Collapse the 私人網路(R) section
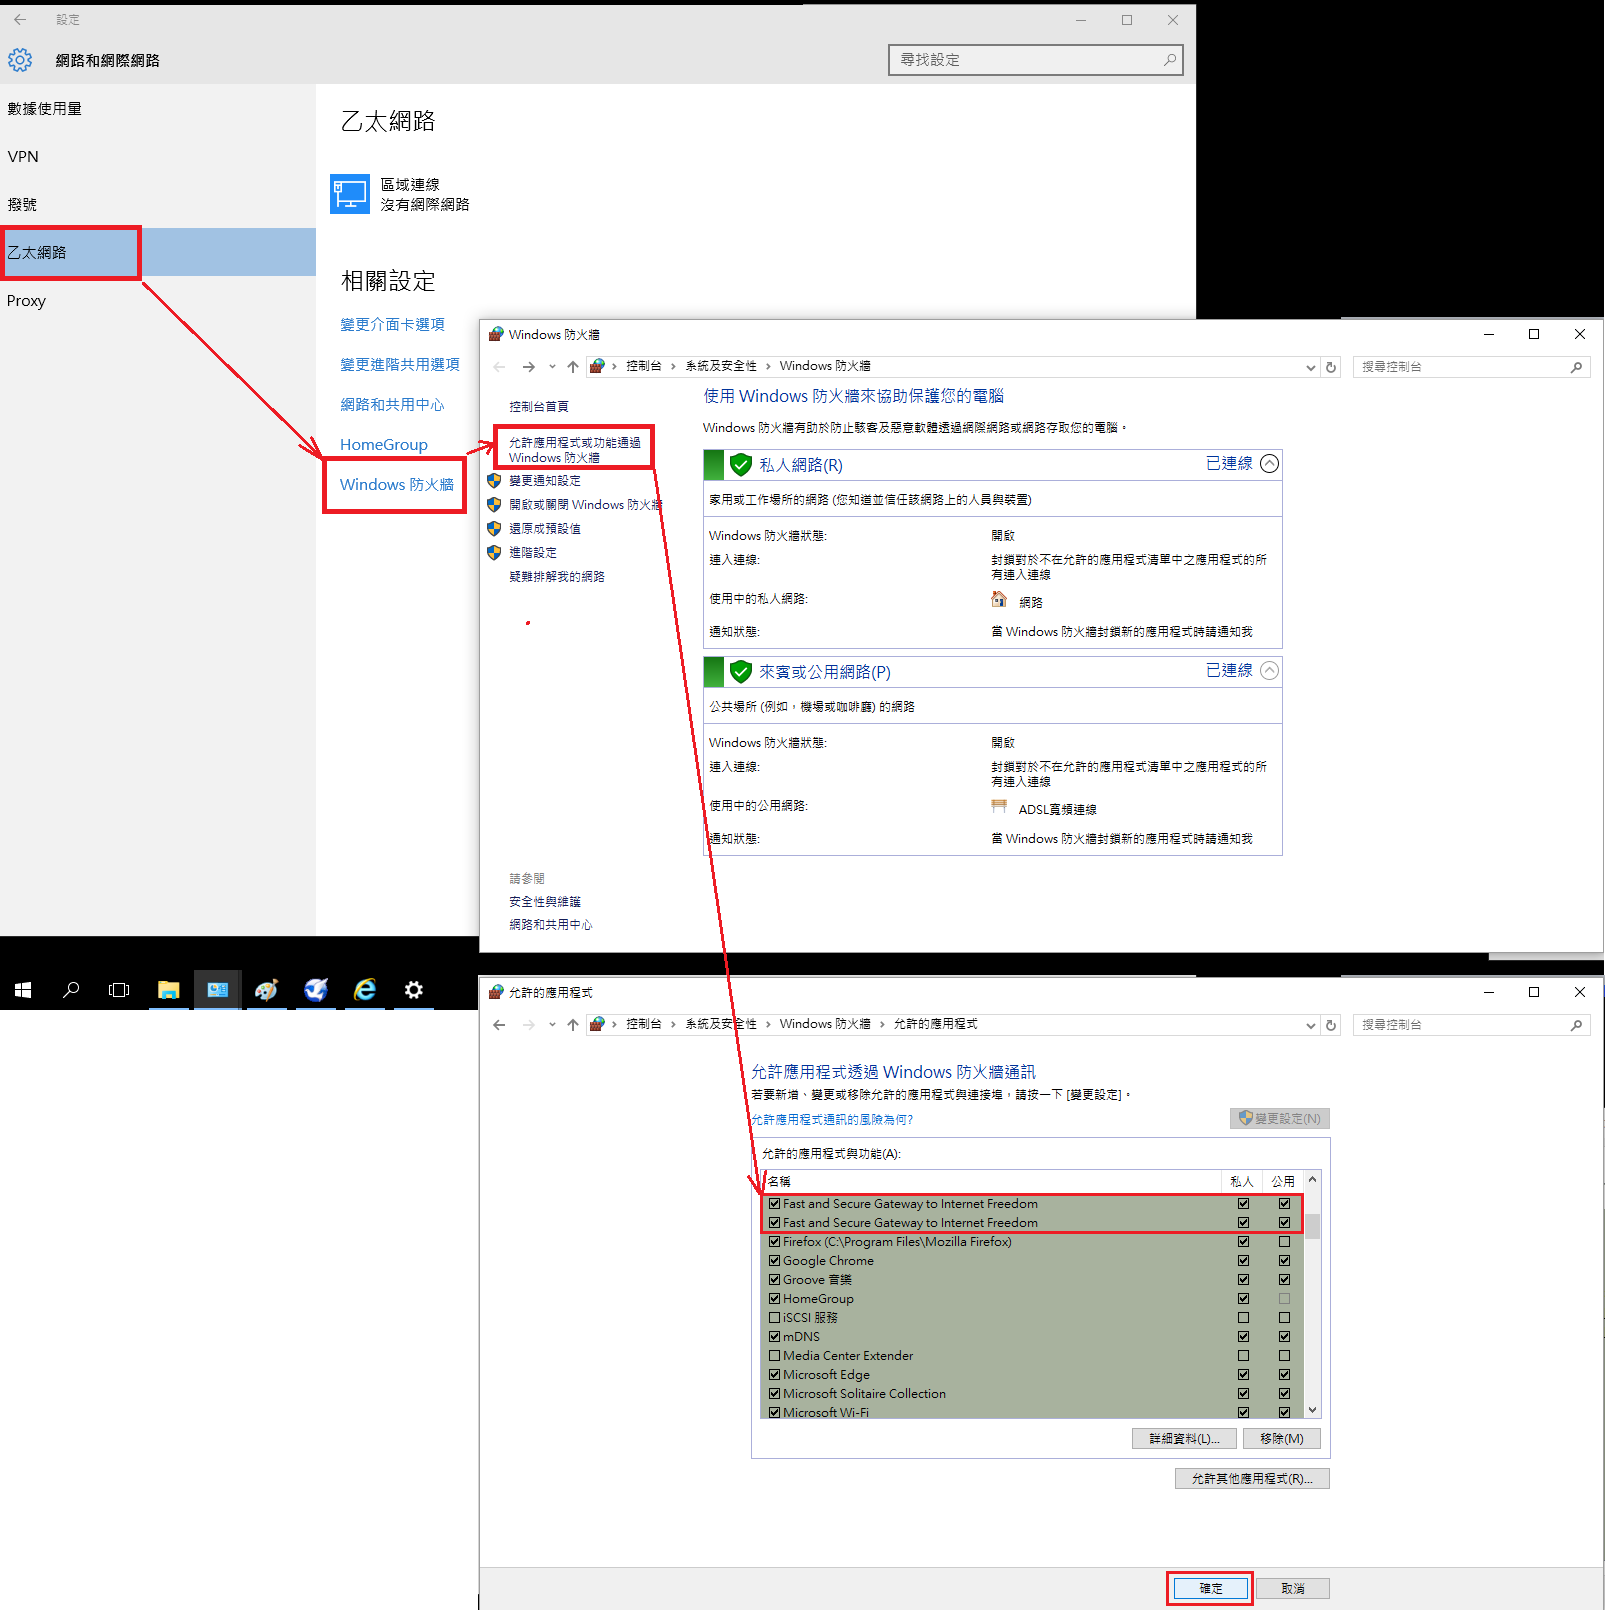Viewport: 1605px width, 1610px height. 1269,464
